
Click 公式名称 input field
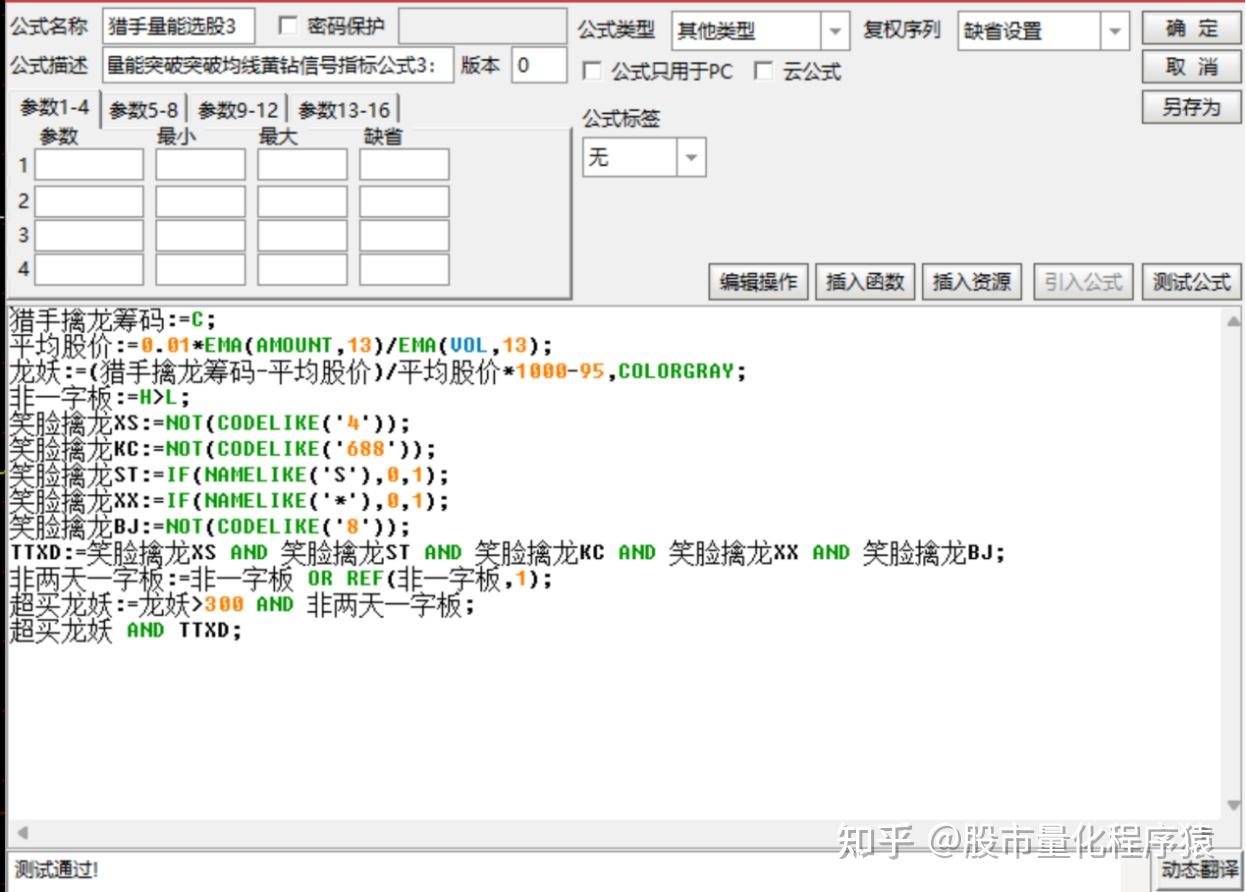tap(178, 26)
